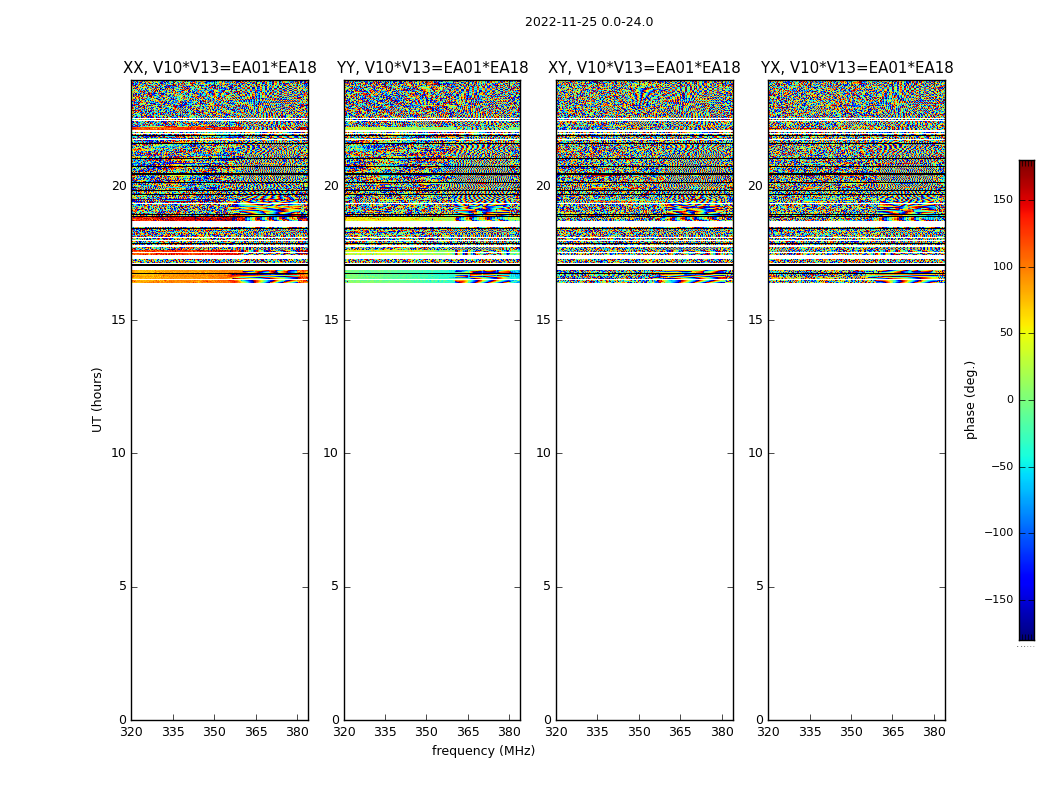The height and width of the screenshot is (800, 1050).
Task: Click the YX phase waterfall plot
Action: coord(856,400)
